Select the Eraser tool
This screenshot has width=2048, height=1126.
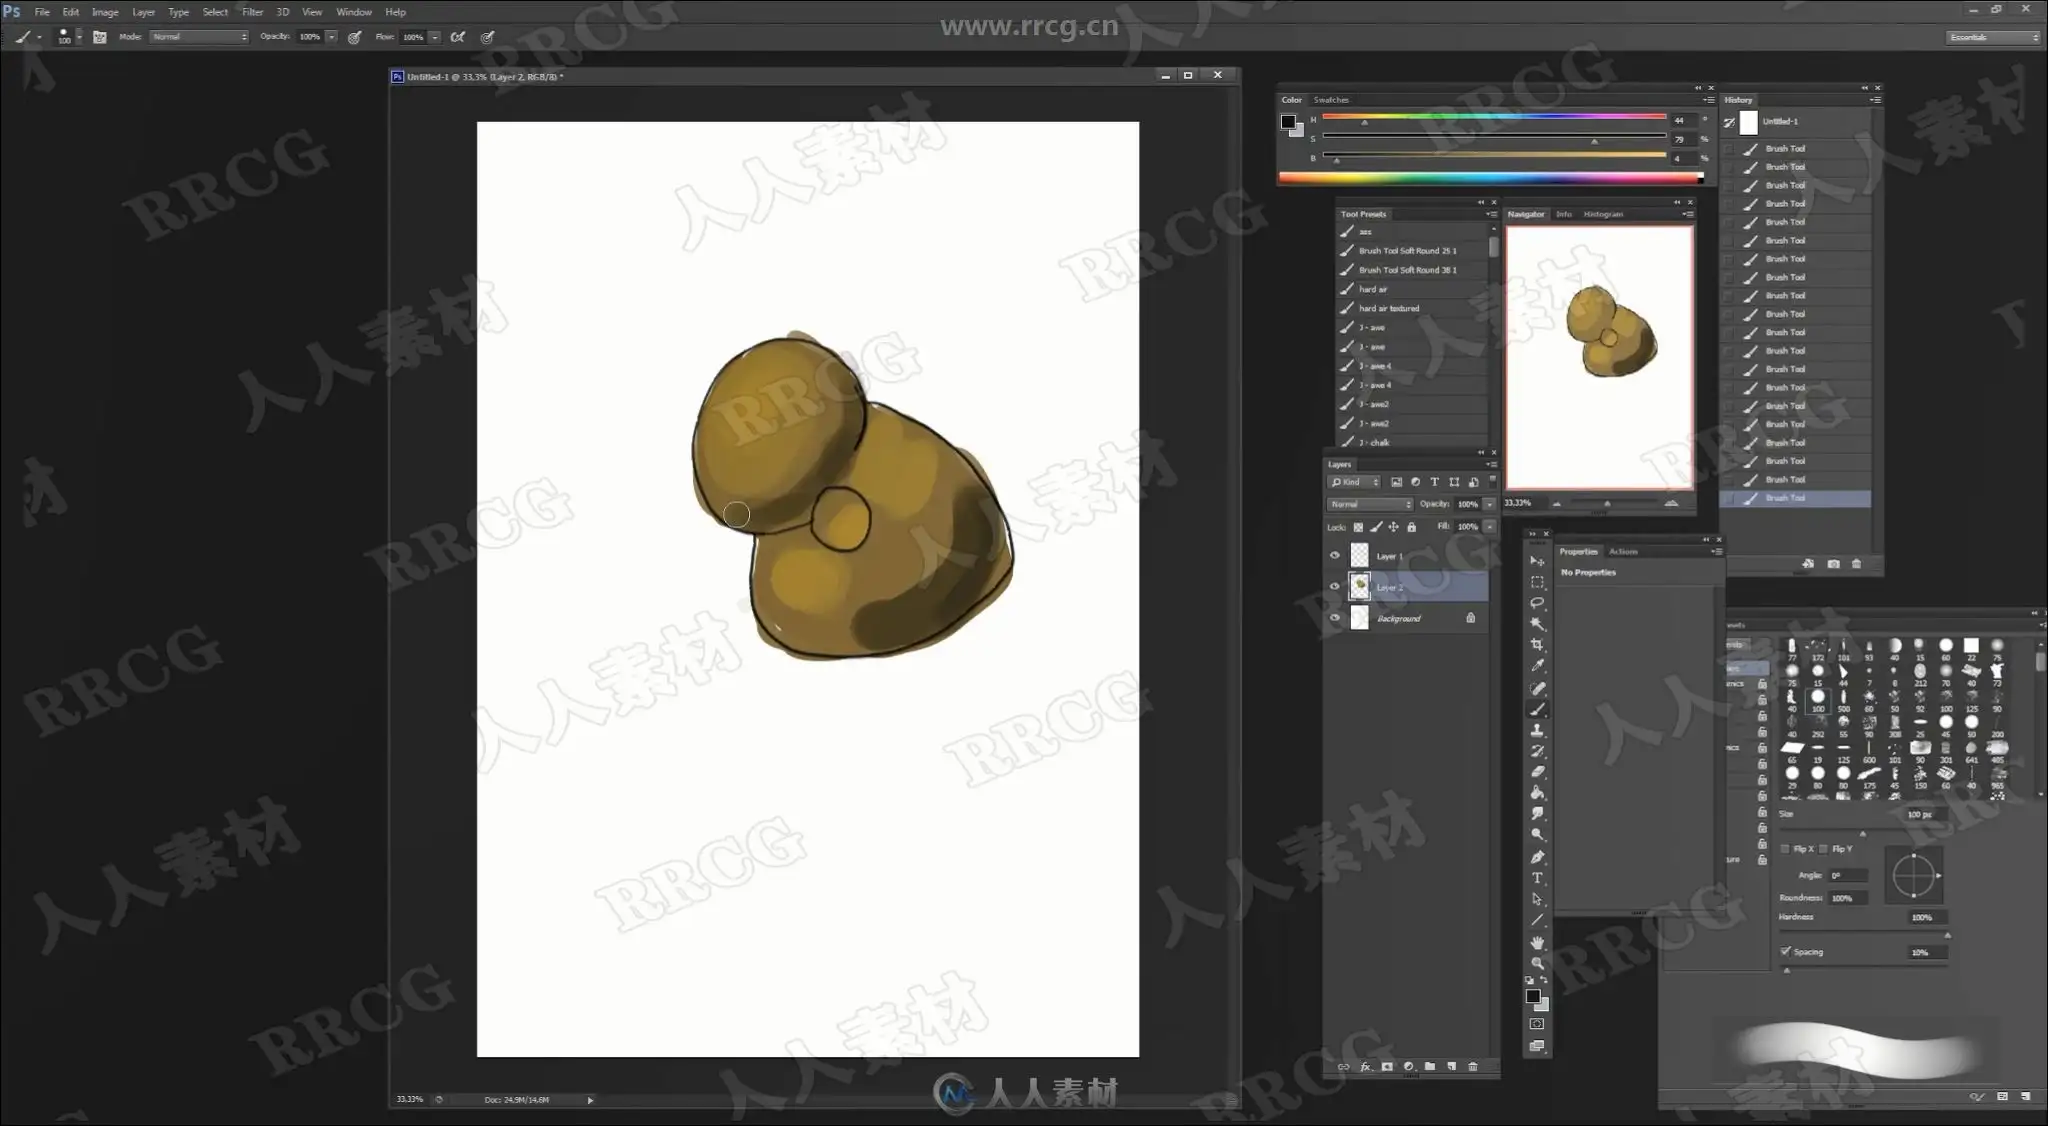pyautogui.click(x=1537, y=772)
